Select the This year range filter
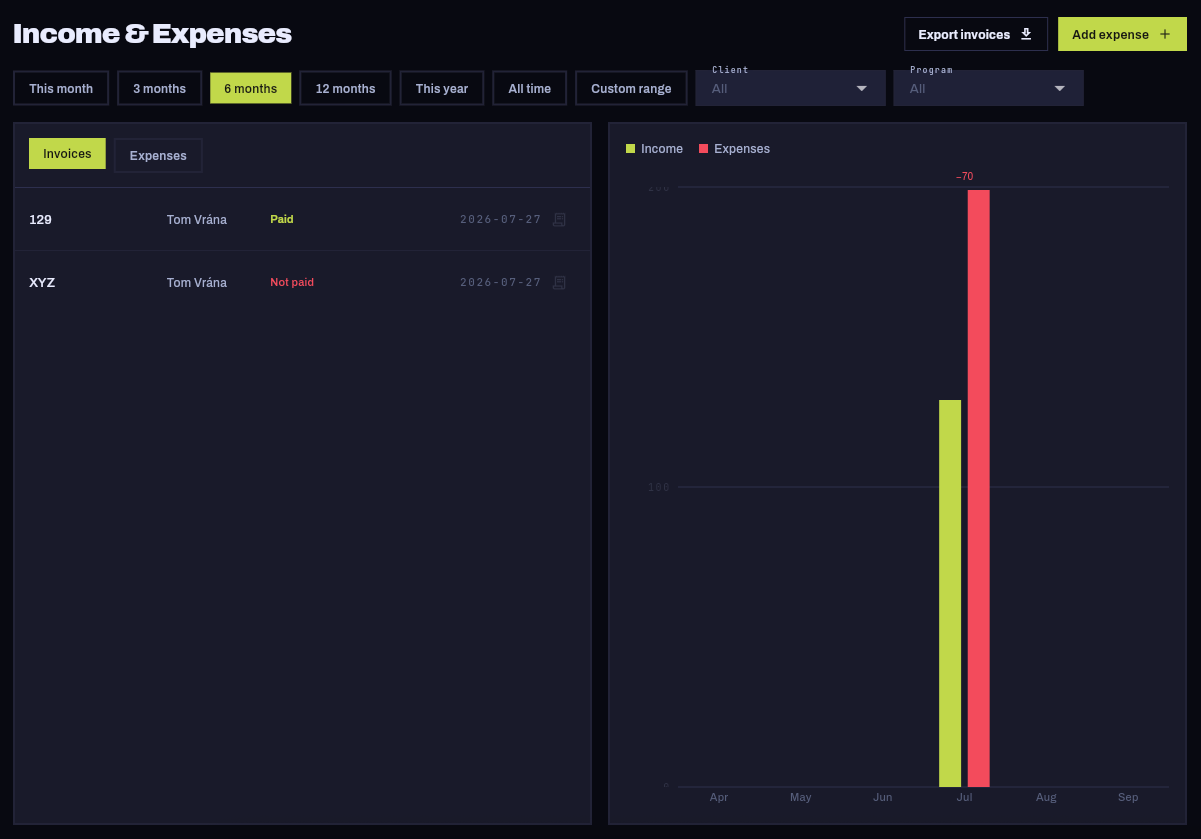The width and height of the screenshot is (1201, 839). (x=442, y=88)
